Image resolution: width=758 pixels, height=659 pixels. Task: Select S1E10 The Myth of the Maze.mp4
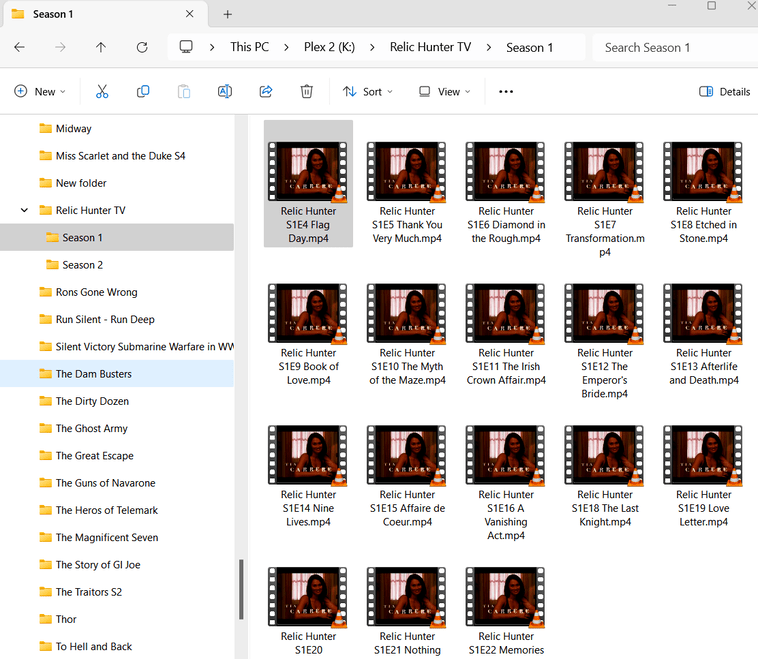point(407,334)
